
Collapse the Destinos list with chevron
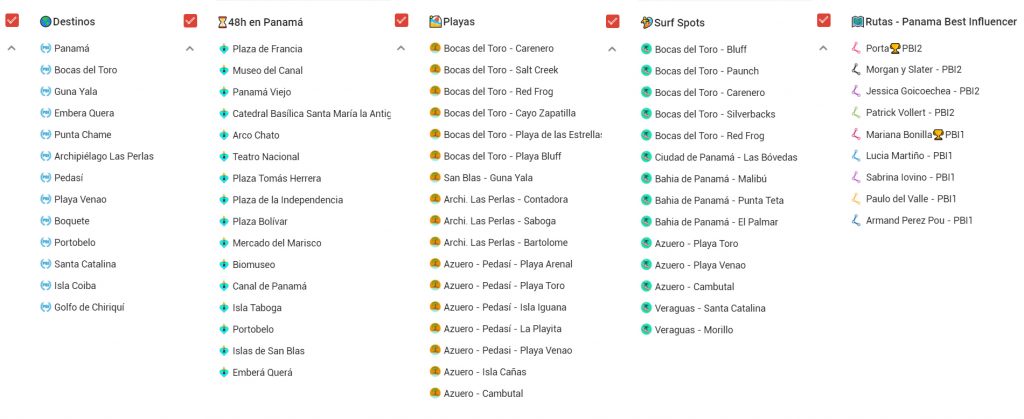pos(12,48)
